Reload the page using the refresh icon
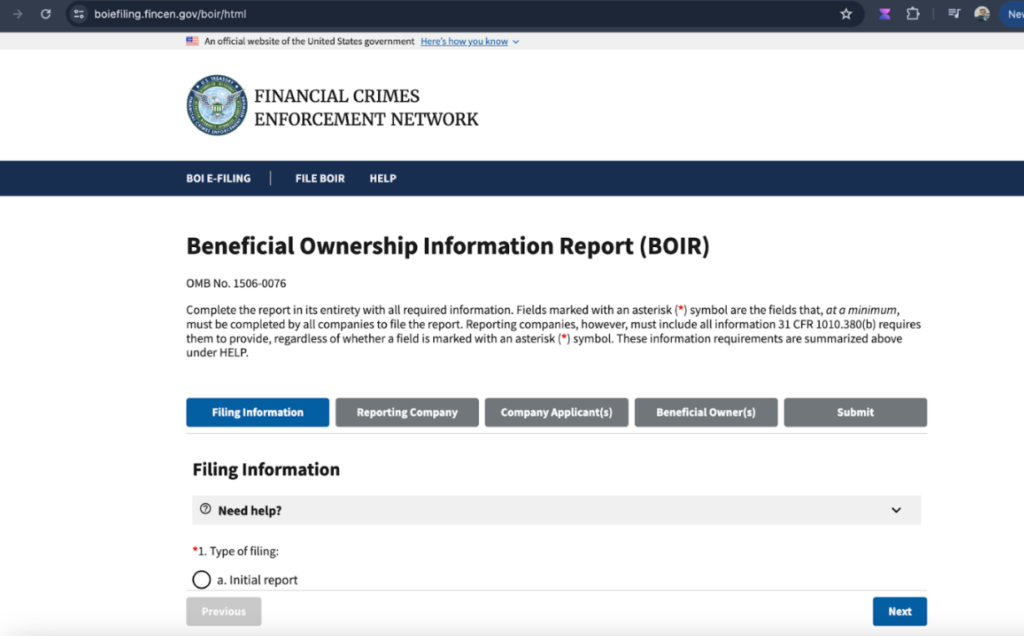This screenshot has height=636, width=1024. tap(45, 14)
